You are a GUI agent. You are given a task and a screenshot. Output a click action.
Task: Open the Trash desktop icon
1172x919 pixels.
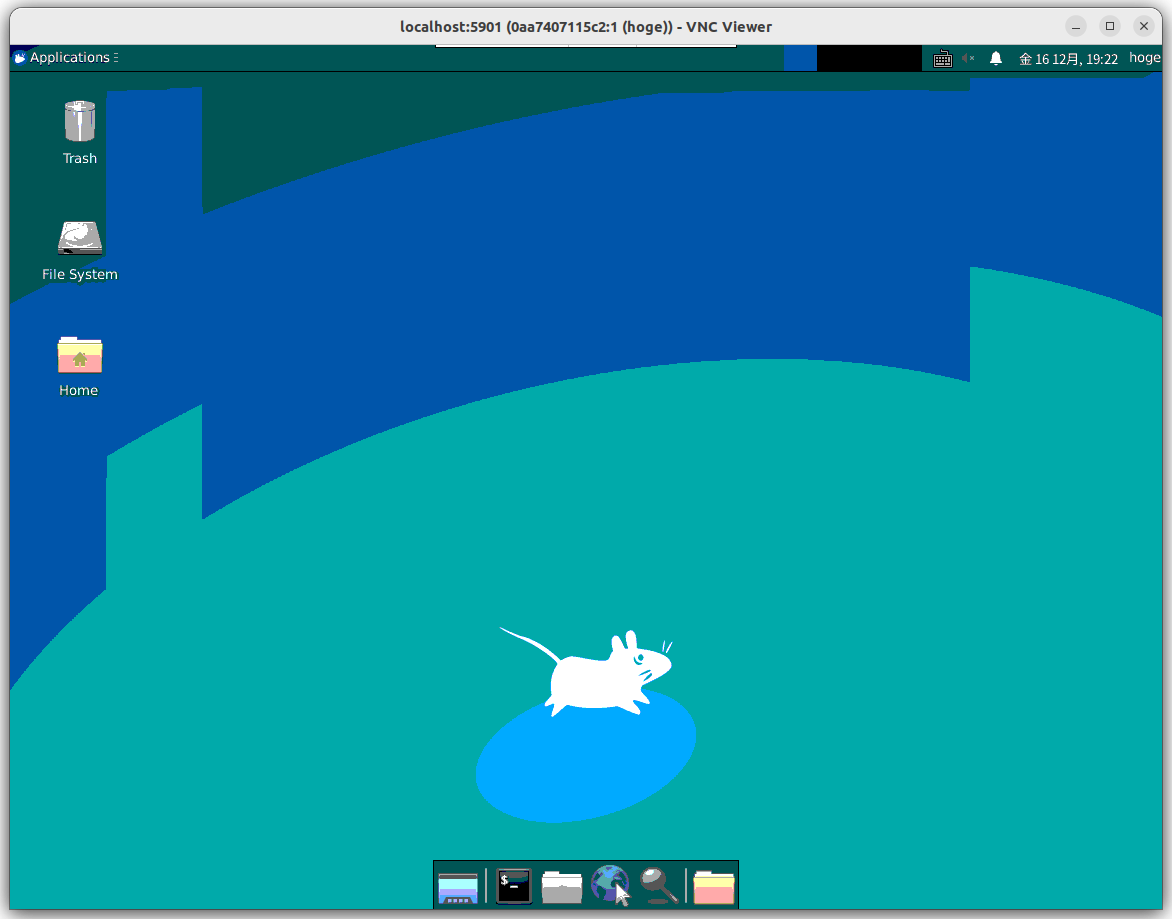79,132
